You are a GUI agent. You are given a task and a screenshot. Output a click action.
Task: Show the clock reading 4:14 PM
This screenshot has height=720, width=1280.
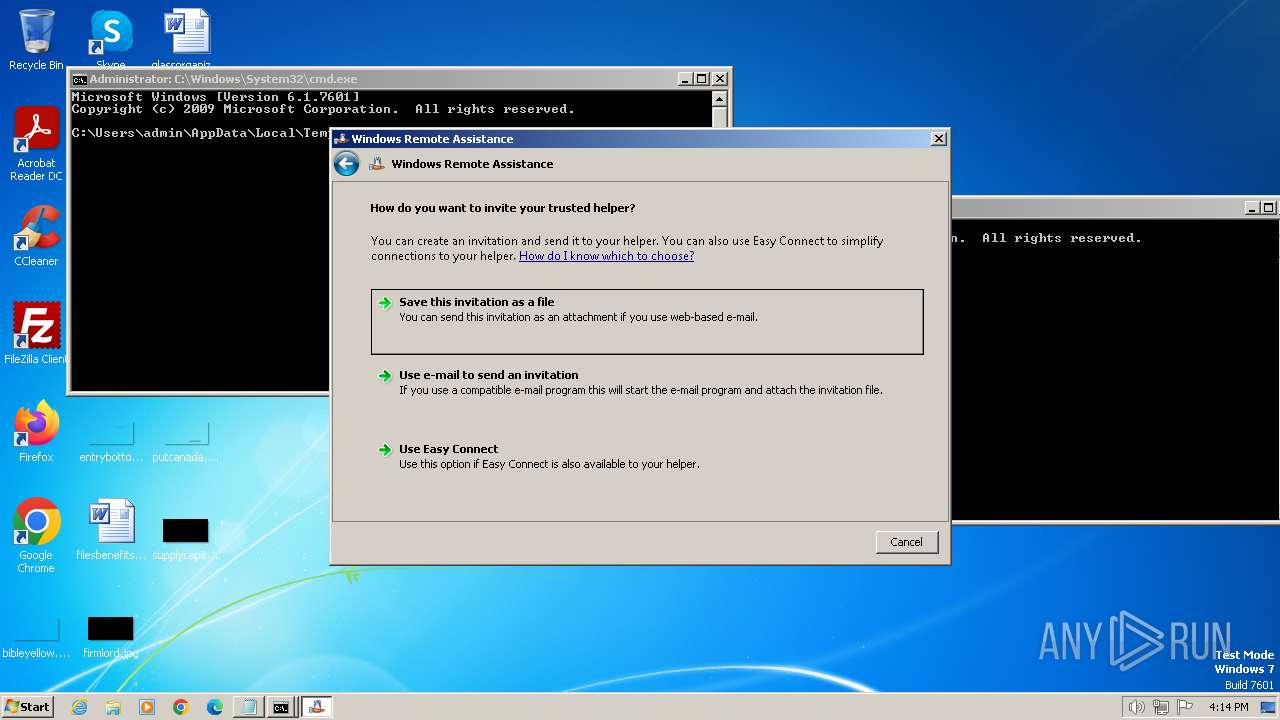pyautogui.click(x=1228, y=707)
